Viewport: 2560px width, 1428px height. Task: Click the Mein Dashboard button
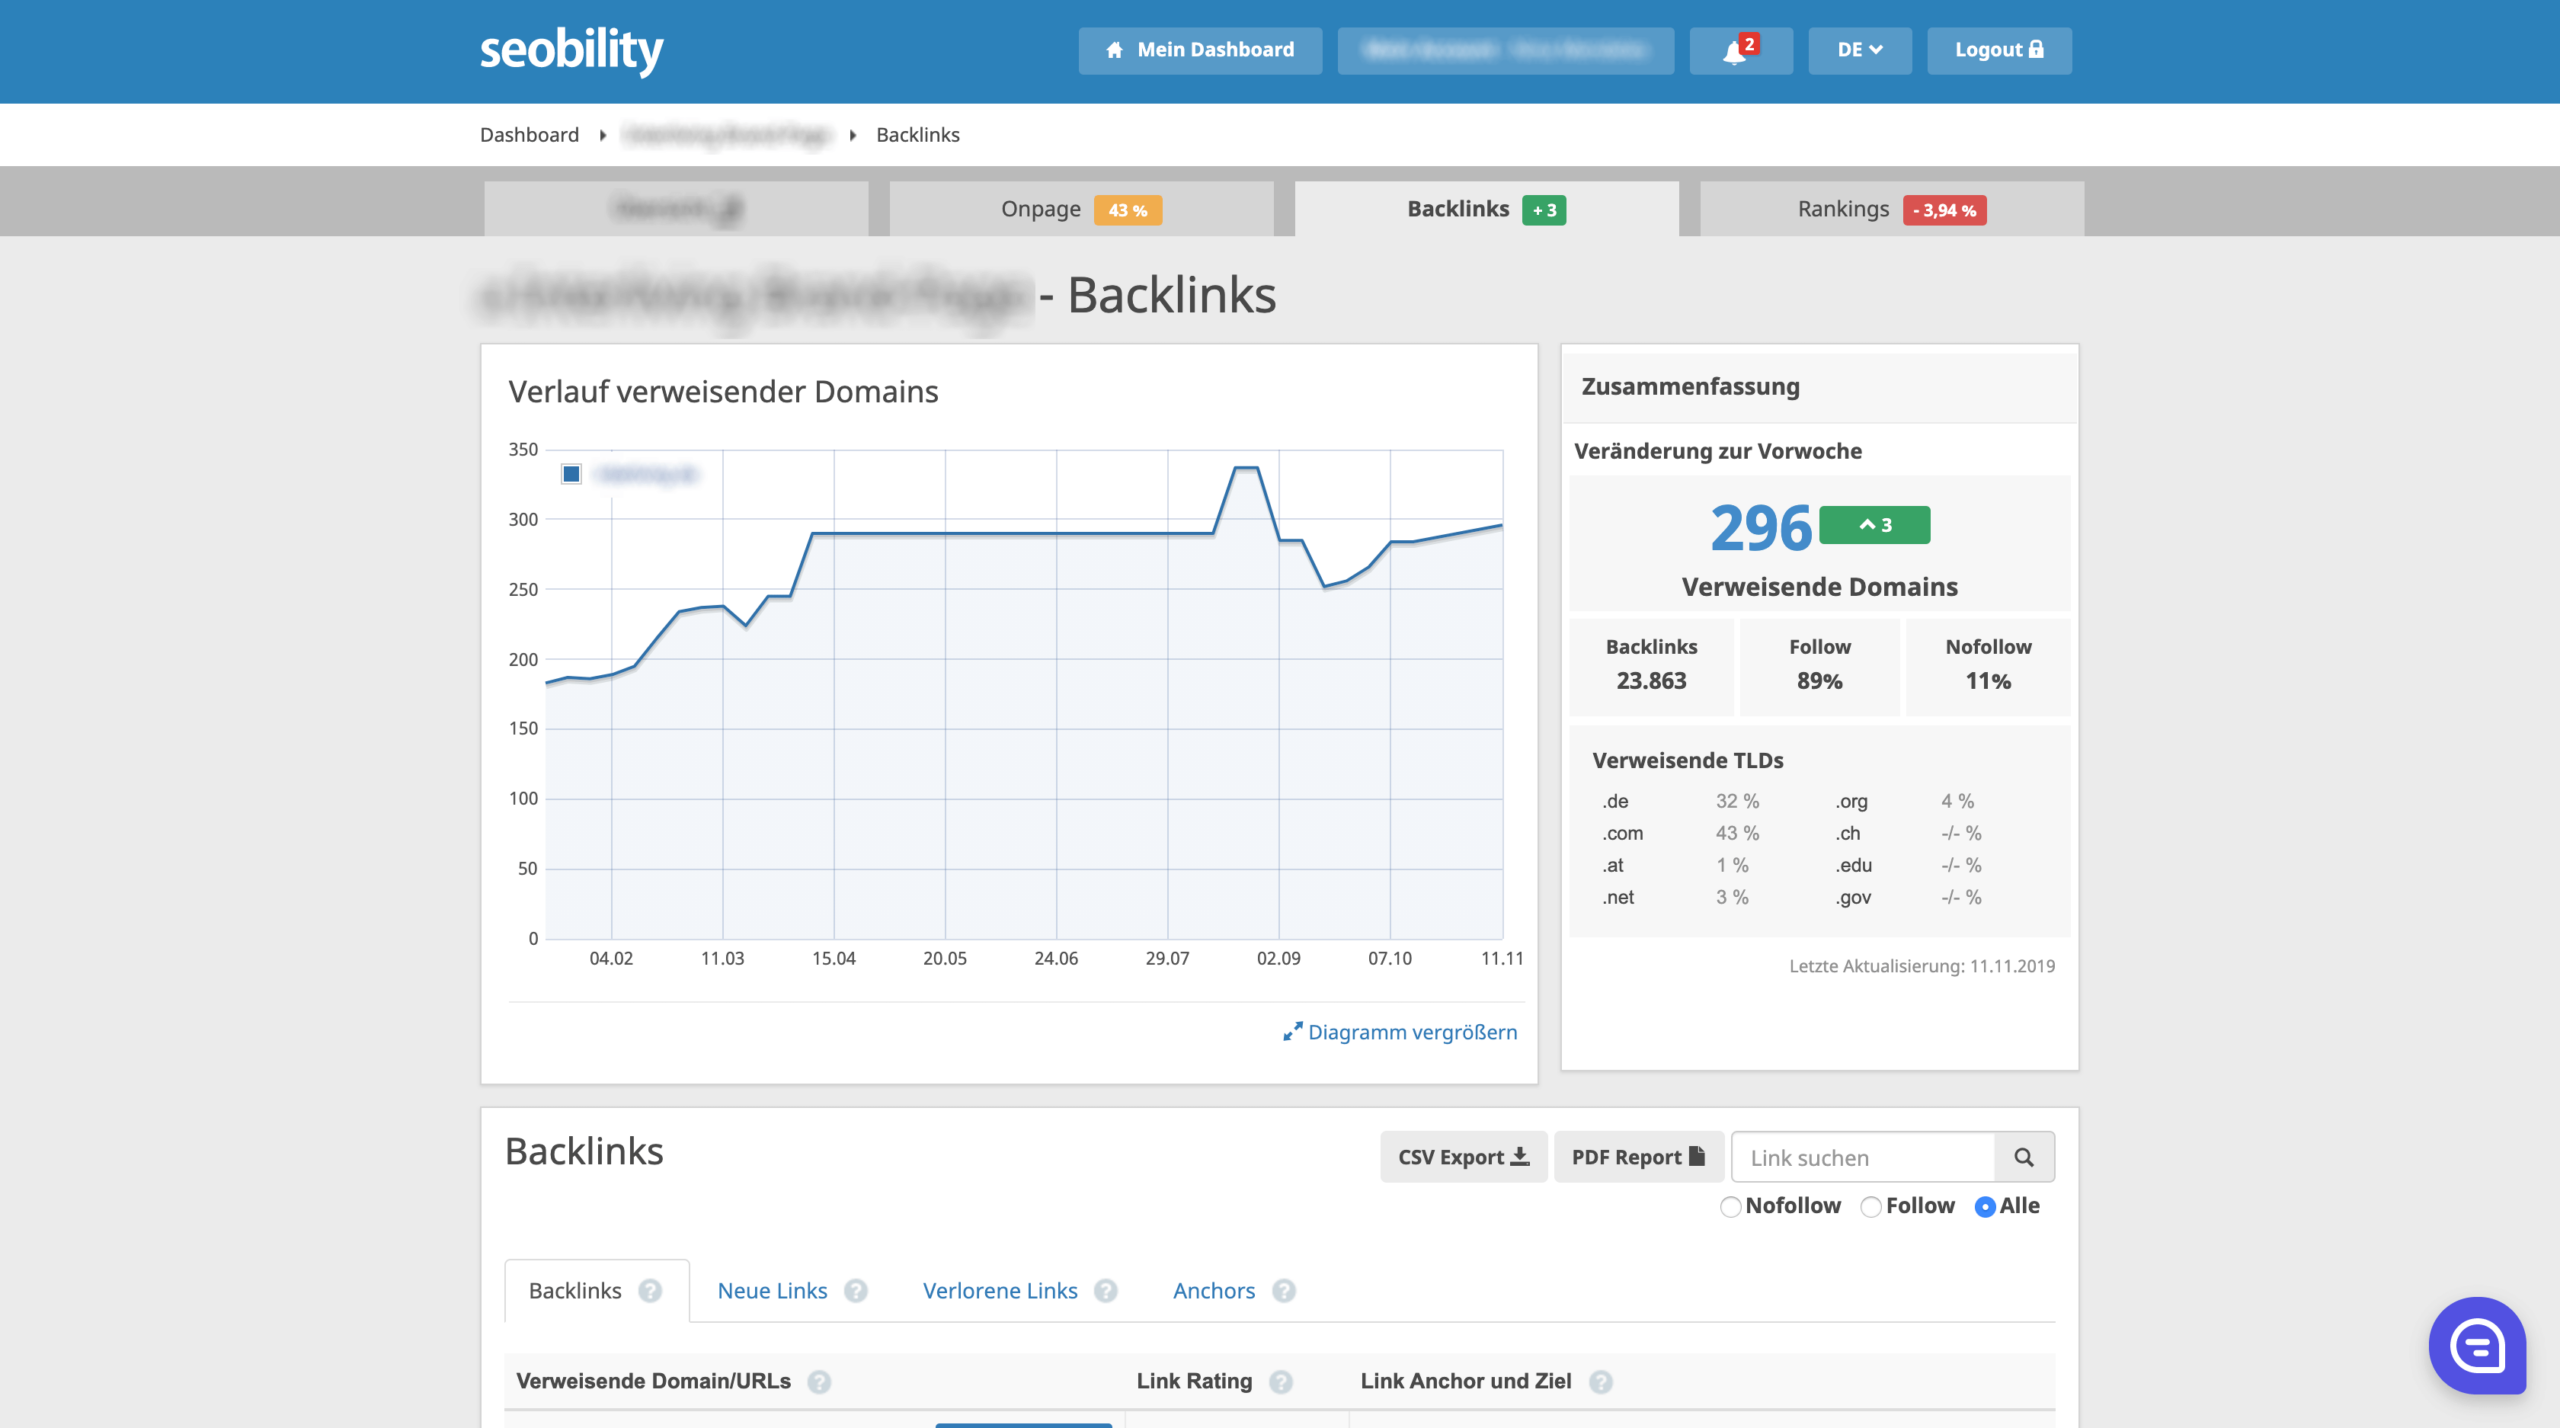coord(1200,50)
